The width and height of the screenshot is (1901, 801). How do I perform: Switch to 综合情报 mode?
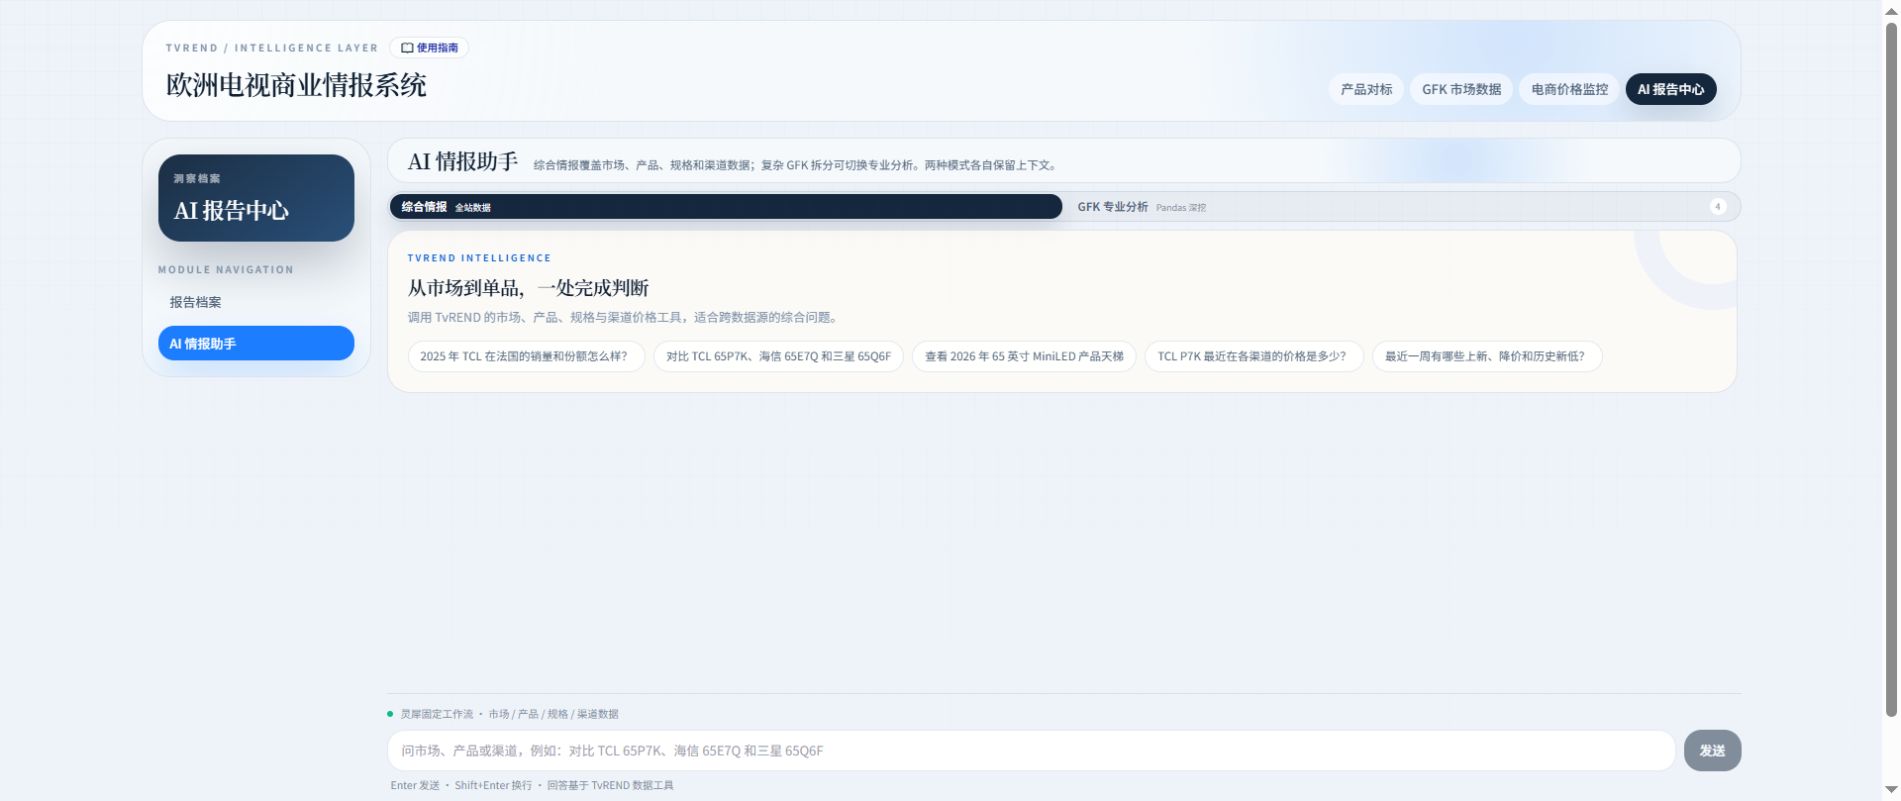[726, 207]
